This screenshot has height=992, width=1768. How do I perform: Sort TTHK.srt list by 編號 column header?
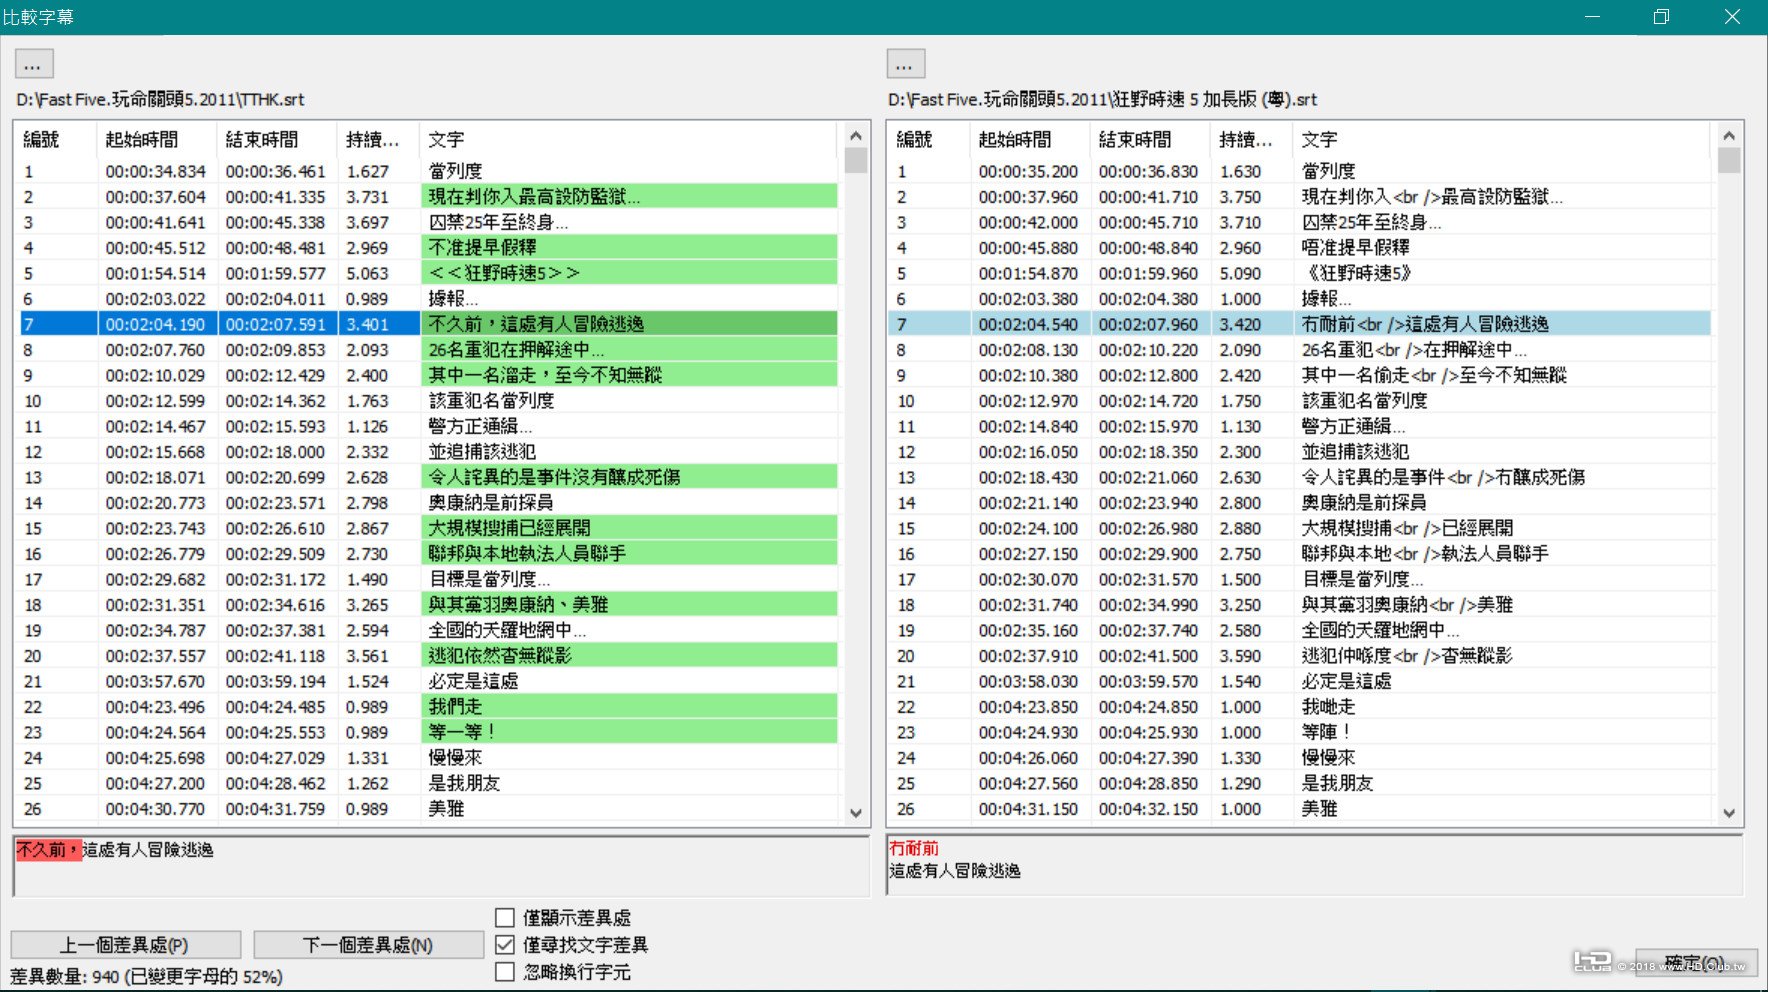[x=56, y=139]
